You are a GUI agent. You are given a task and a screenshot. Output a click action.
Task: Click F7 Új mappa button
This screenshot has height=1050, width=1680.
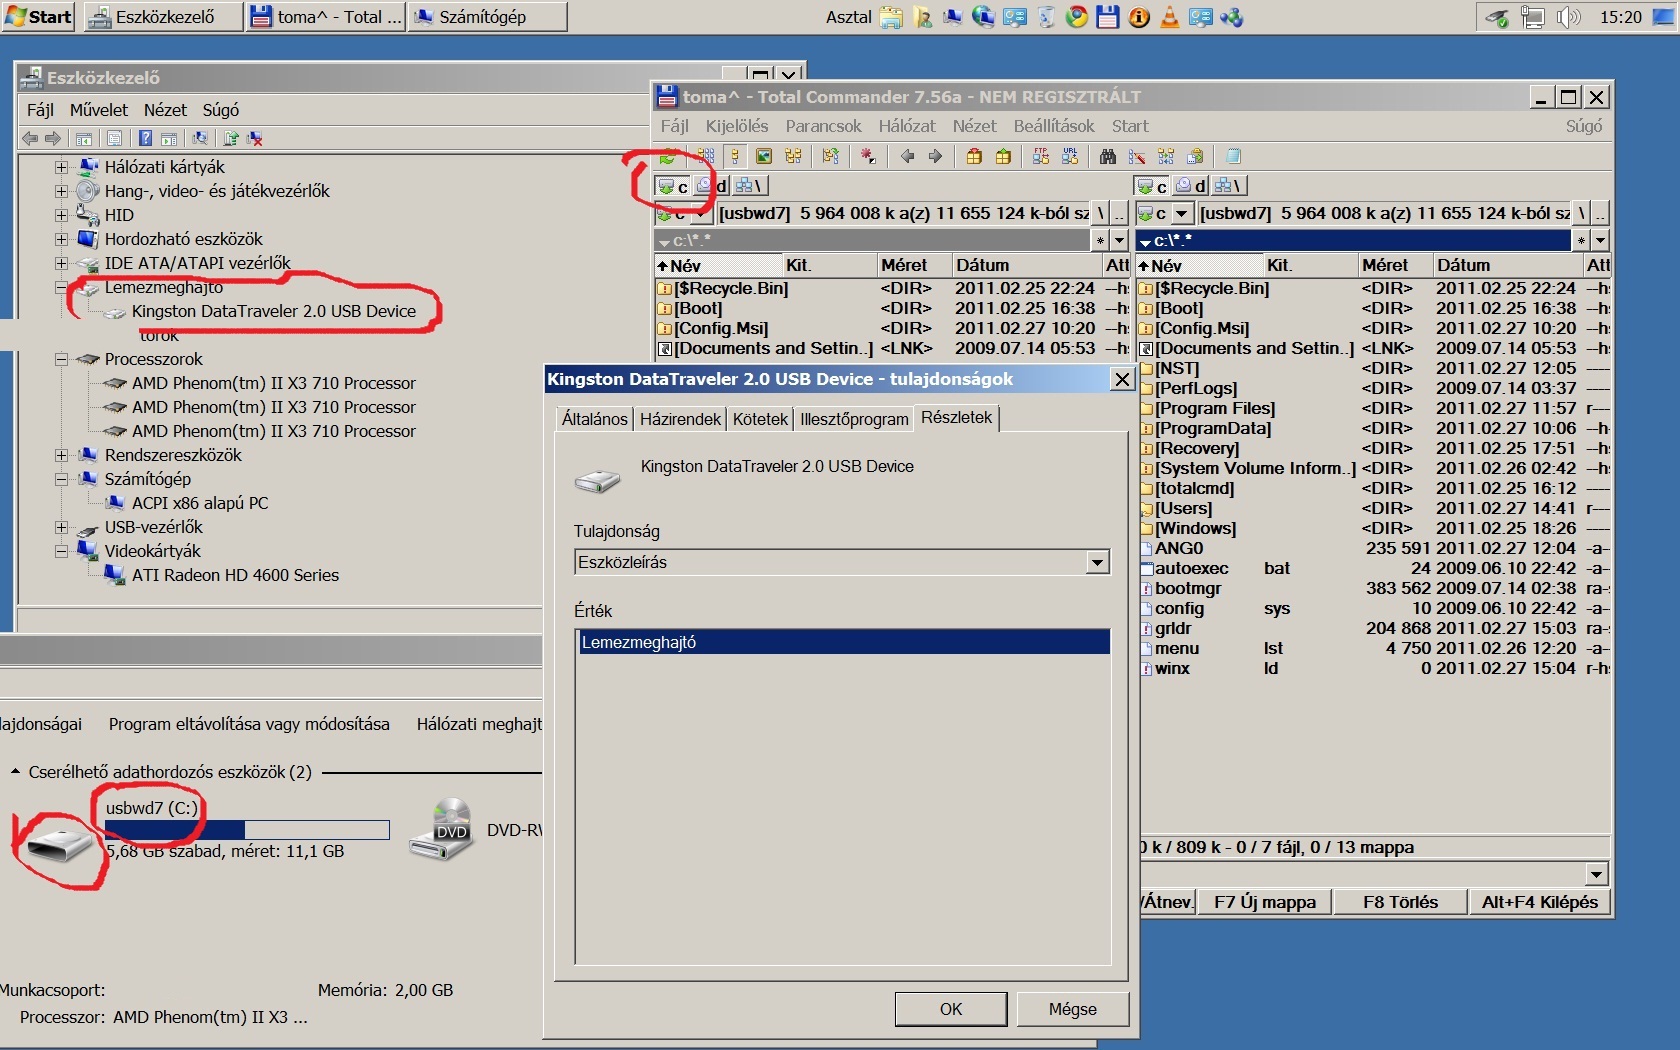pos(1265,902)
